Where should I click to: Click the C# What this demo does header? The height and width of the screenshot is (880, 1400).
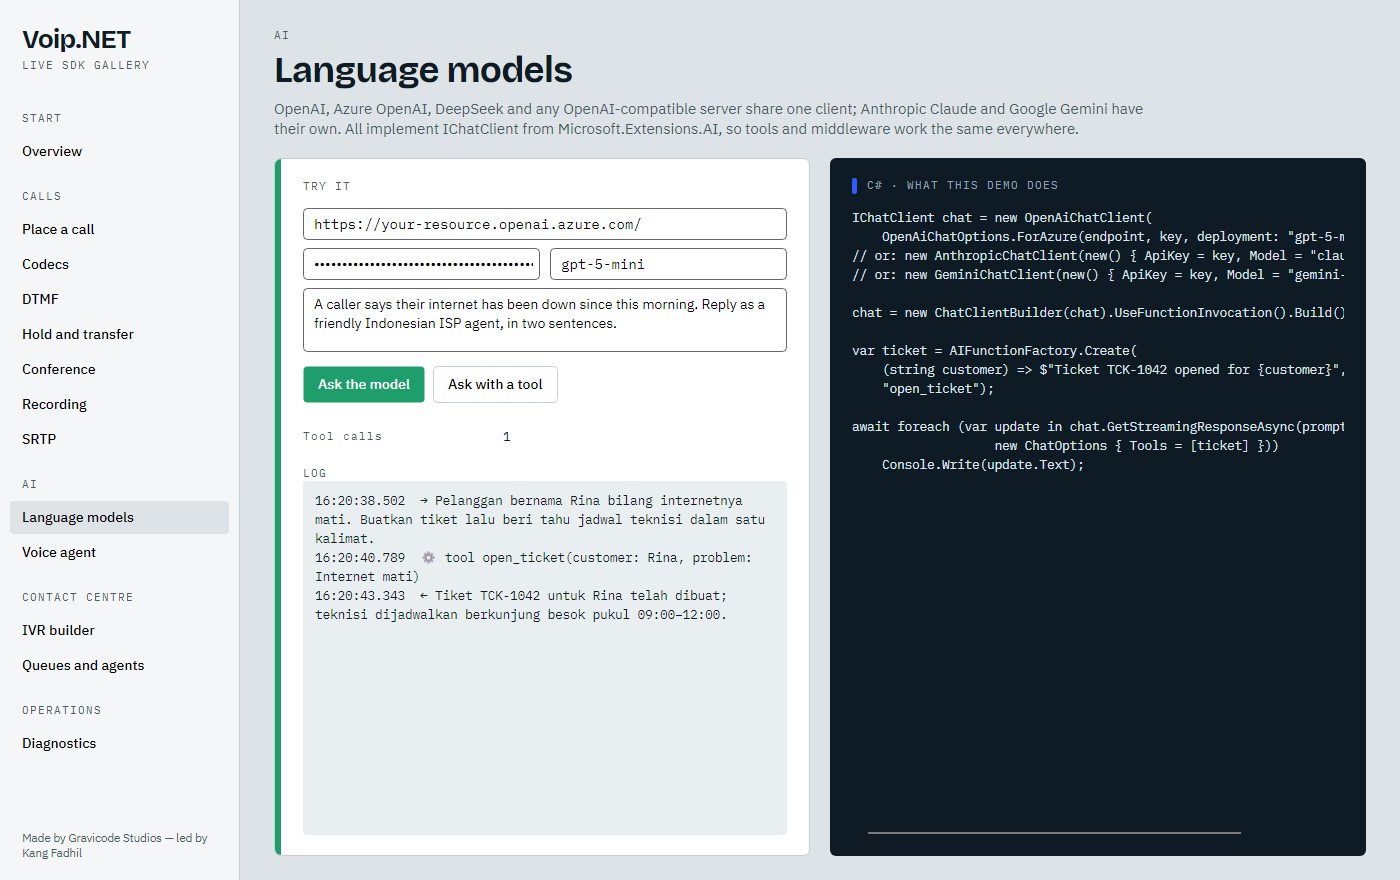(962, 186)
